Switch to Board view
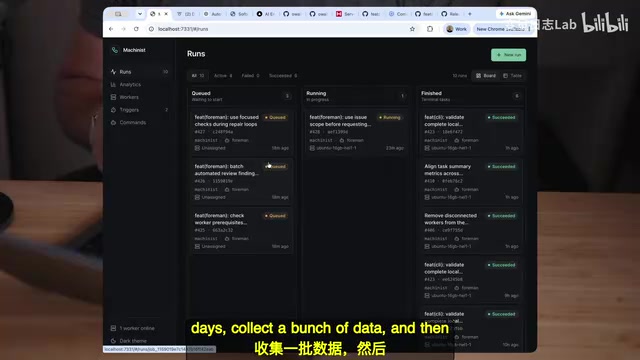 pyautogui.click(x=486, y=76)
